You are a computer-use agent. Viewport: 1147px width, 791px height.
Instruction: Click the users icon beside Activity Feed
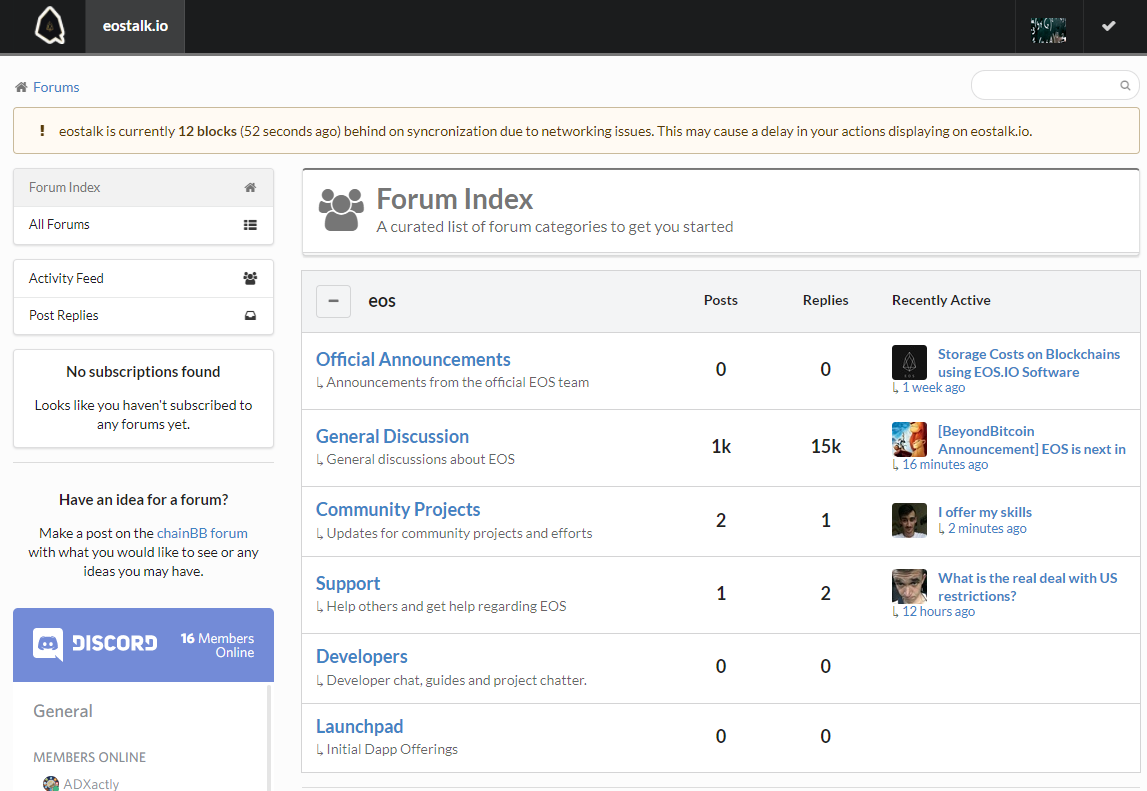coord(250,279)
